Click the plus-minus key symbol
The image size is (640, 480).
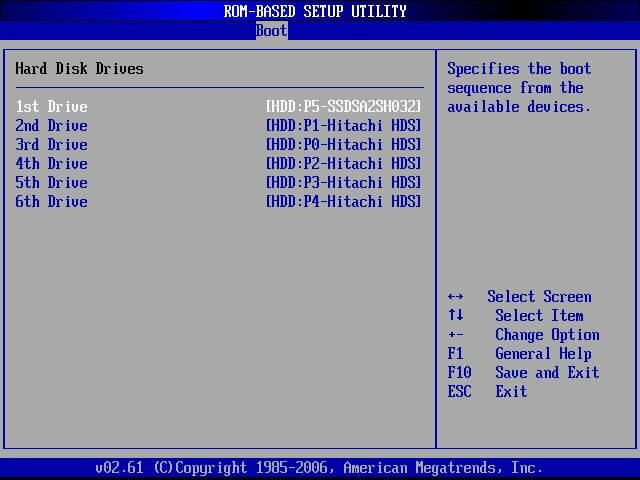[456, 335]
